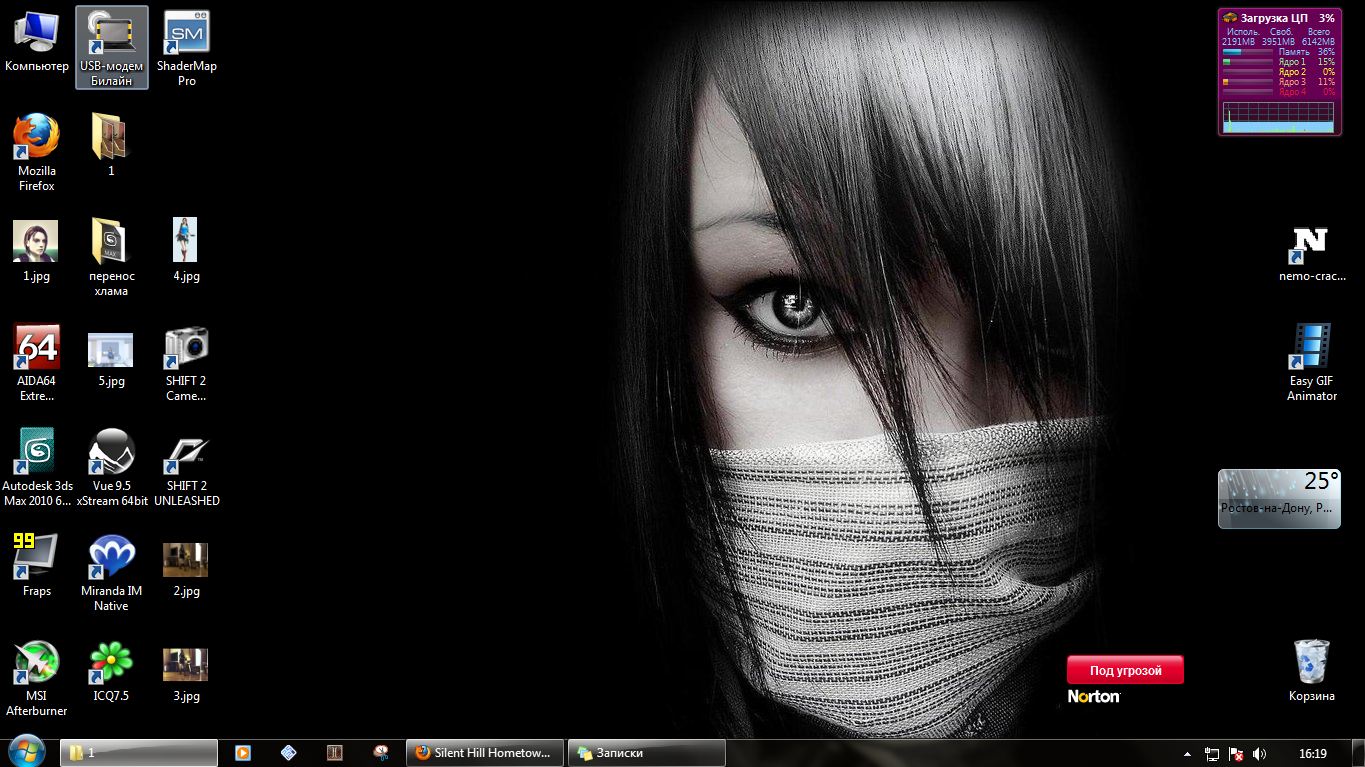Open the Mozilla Firefox desktop shortcut
The image size is (1365, 767).
coord(36,138)
